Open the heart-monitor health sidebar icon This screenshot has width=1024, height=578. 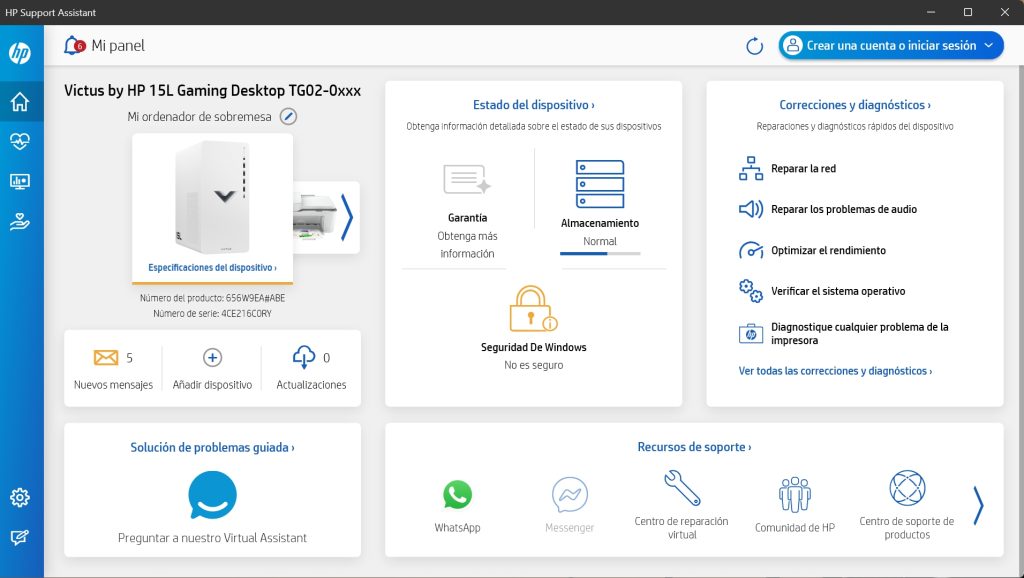20,141
